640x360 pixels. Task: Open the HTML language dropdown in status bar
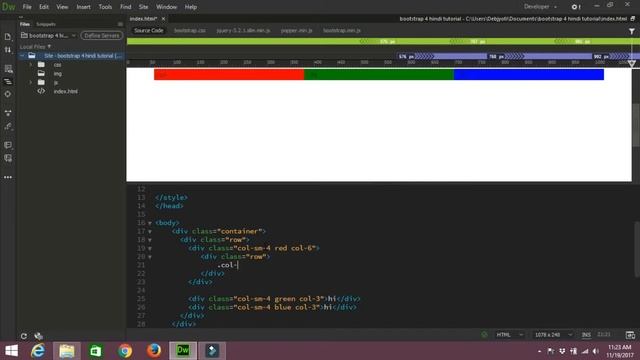[509, 335]
